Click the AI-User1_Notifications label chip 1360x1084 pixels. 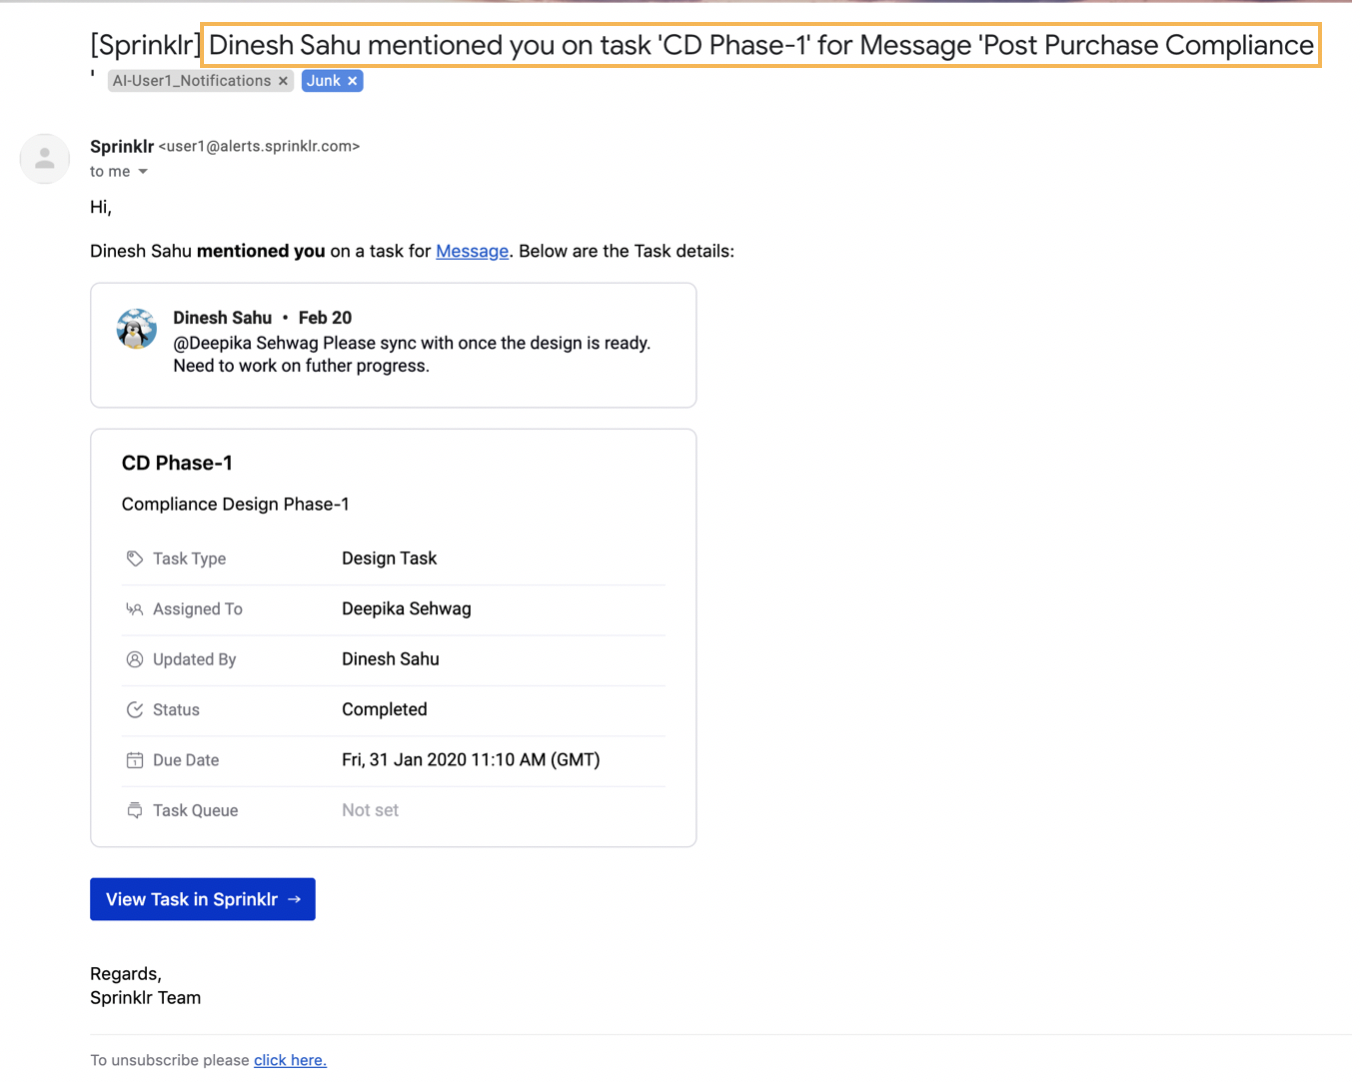(x=191, y=81)
